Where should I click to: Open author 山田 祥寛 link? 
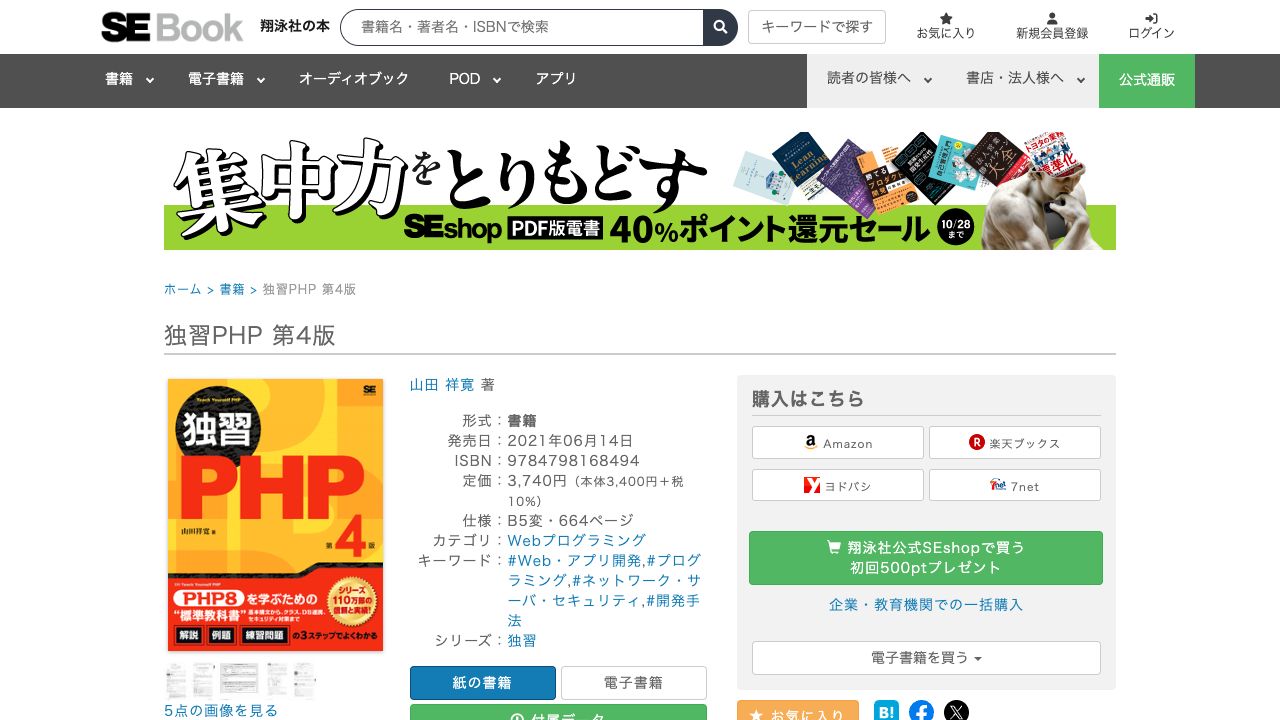pos(442,385)
